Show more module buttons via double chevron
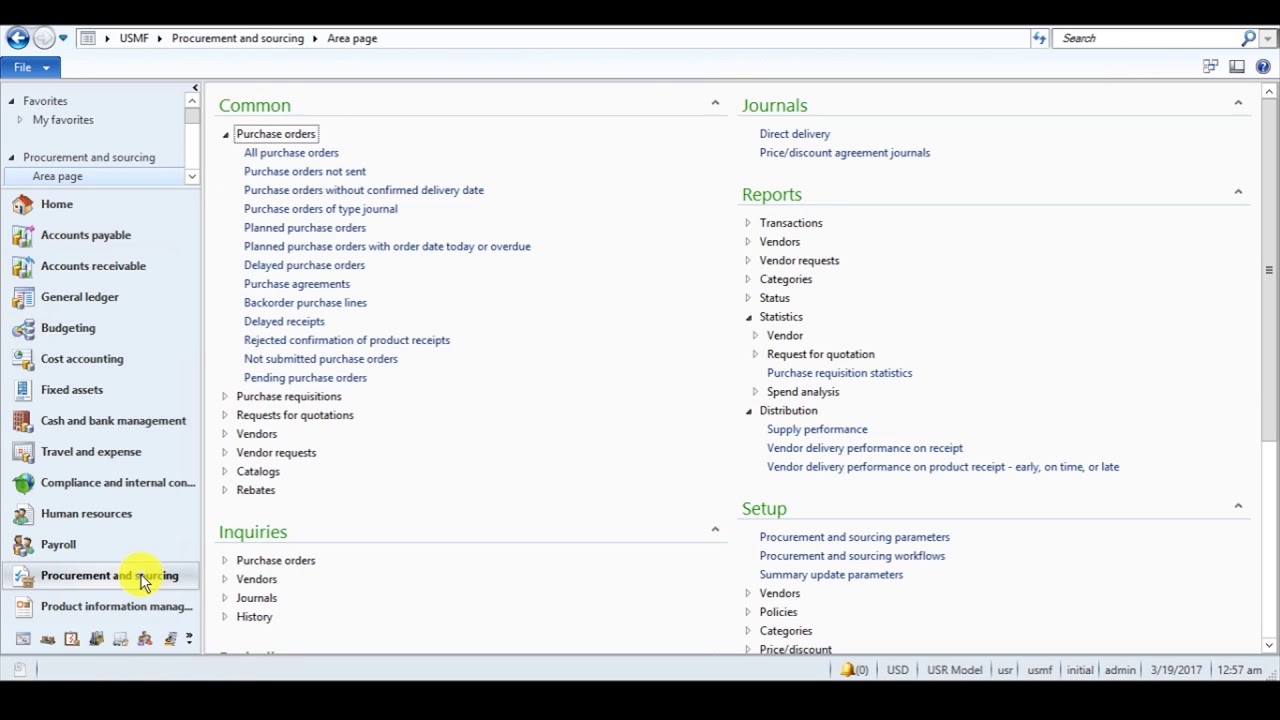1280x720 pixels. coord(189,639)
